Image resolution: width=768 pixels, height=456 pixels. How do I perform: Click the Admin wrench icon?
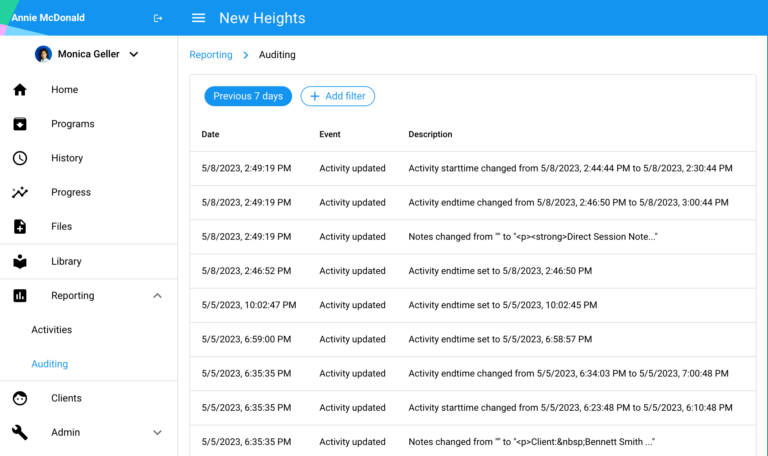20,432
